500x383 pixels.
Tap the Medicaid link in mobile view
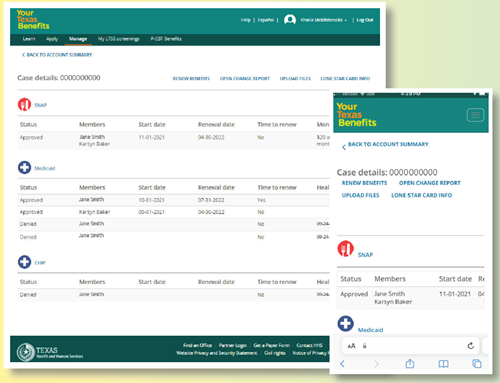(x=370, y=330)
